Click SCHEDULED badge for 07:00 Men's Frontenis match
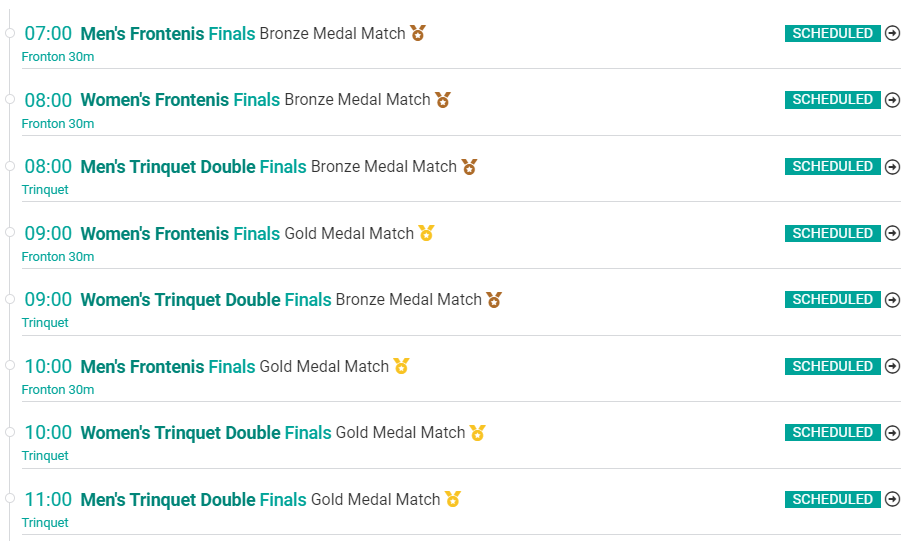 click(x=832, y=33)
